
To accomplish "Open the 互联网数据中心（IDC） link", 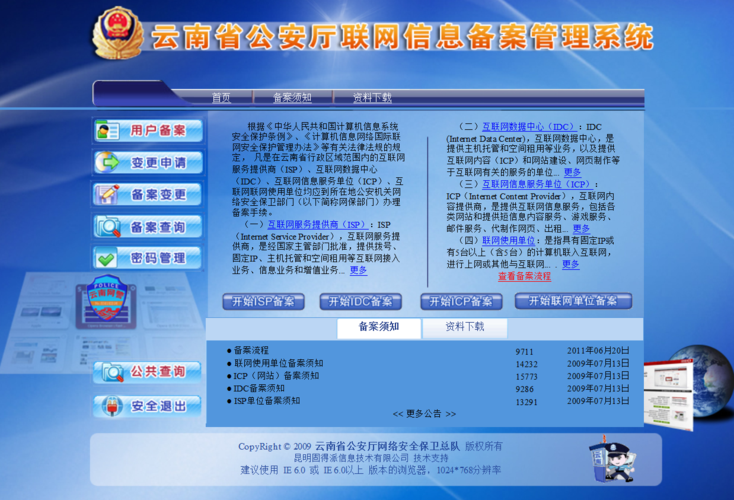I will click(x=528, y=127).
